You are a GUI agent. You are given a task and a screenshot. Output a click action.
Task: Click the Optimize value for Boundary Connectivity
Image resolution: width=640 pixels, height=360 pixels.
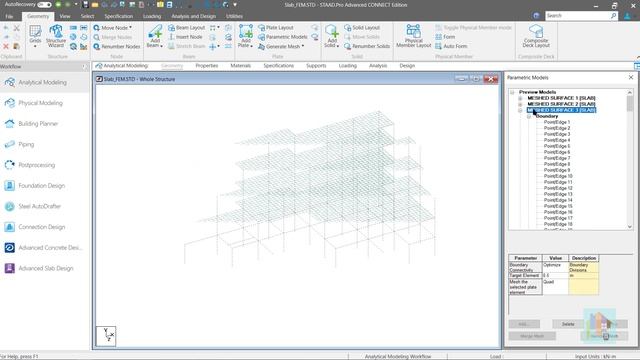click(x=555, y=267)
